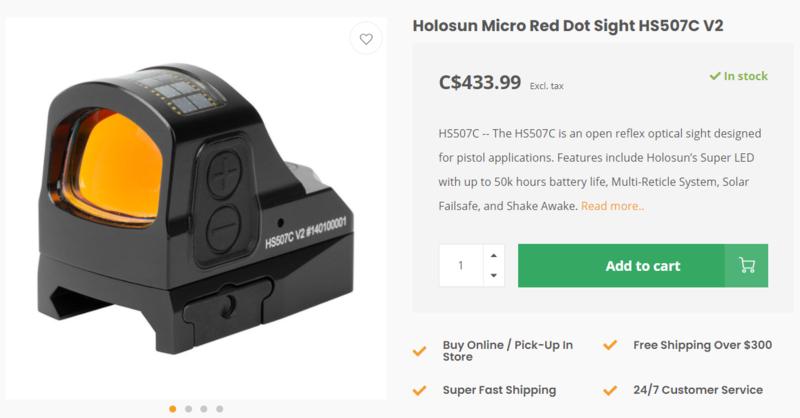Click the shopping cart icon
Viewport: 800px width, 418px height.
point(746,266)
